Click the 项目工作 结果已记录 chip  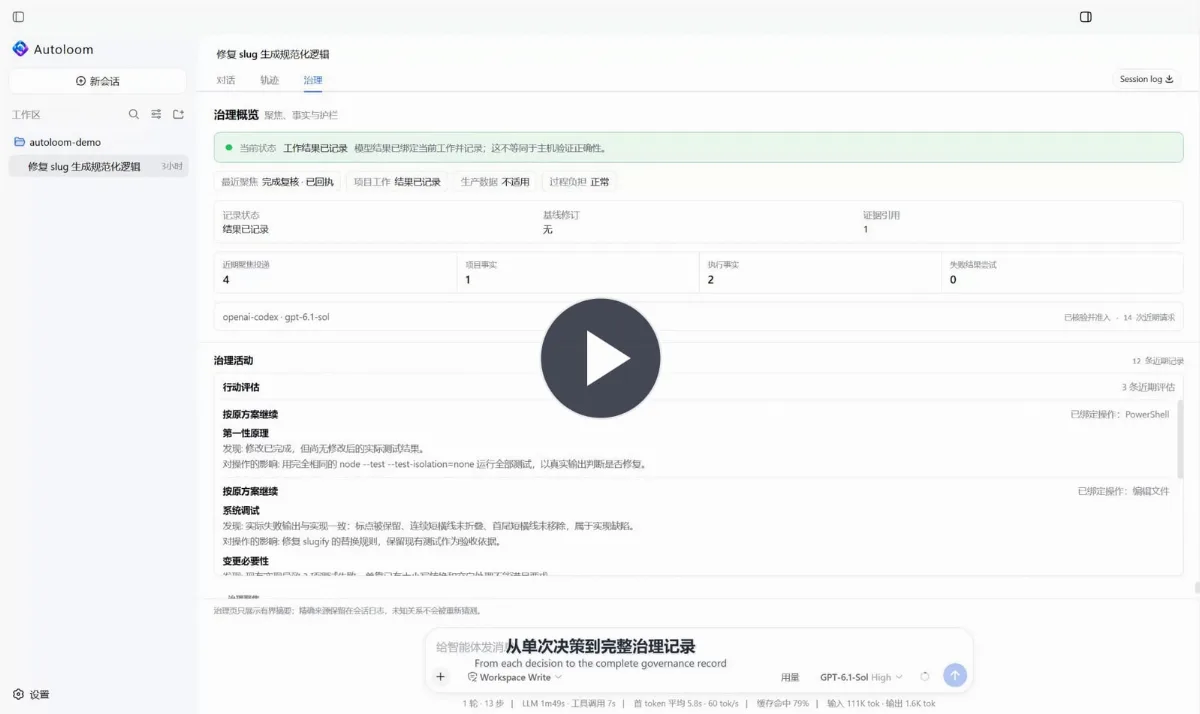pyautogui.click(x=397, y=182)
